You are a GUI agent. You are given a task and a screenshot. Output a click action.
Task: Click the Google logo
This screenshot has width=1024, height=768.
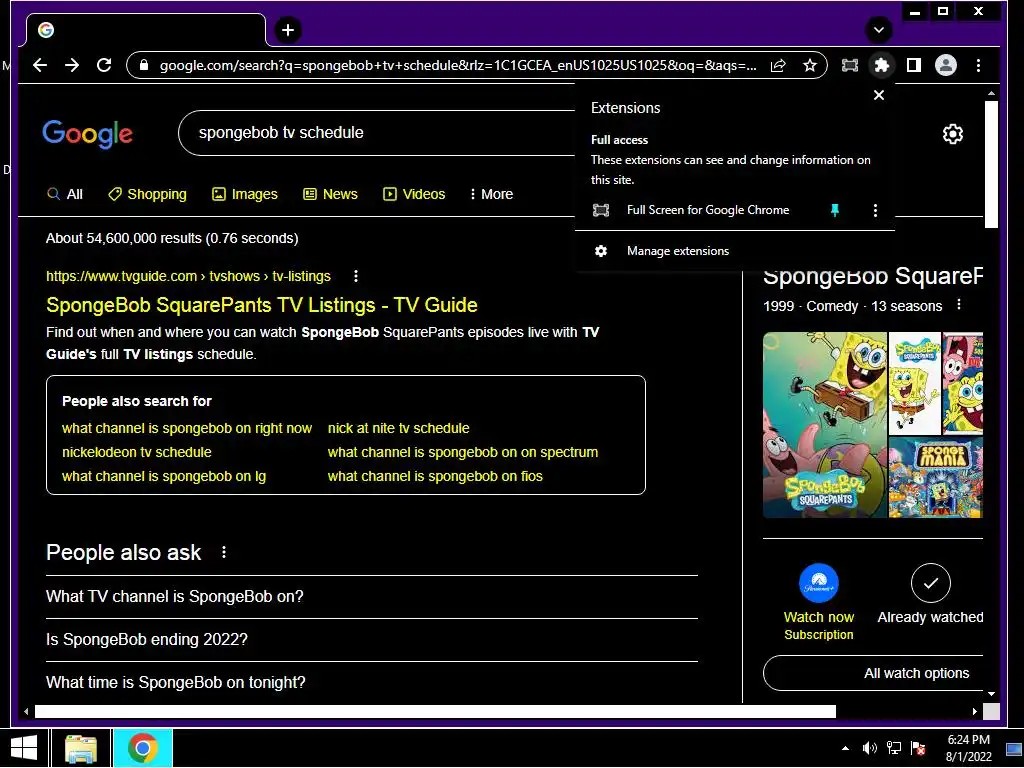pyautogui.click(x=88, y=134)
